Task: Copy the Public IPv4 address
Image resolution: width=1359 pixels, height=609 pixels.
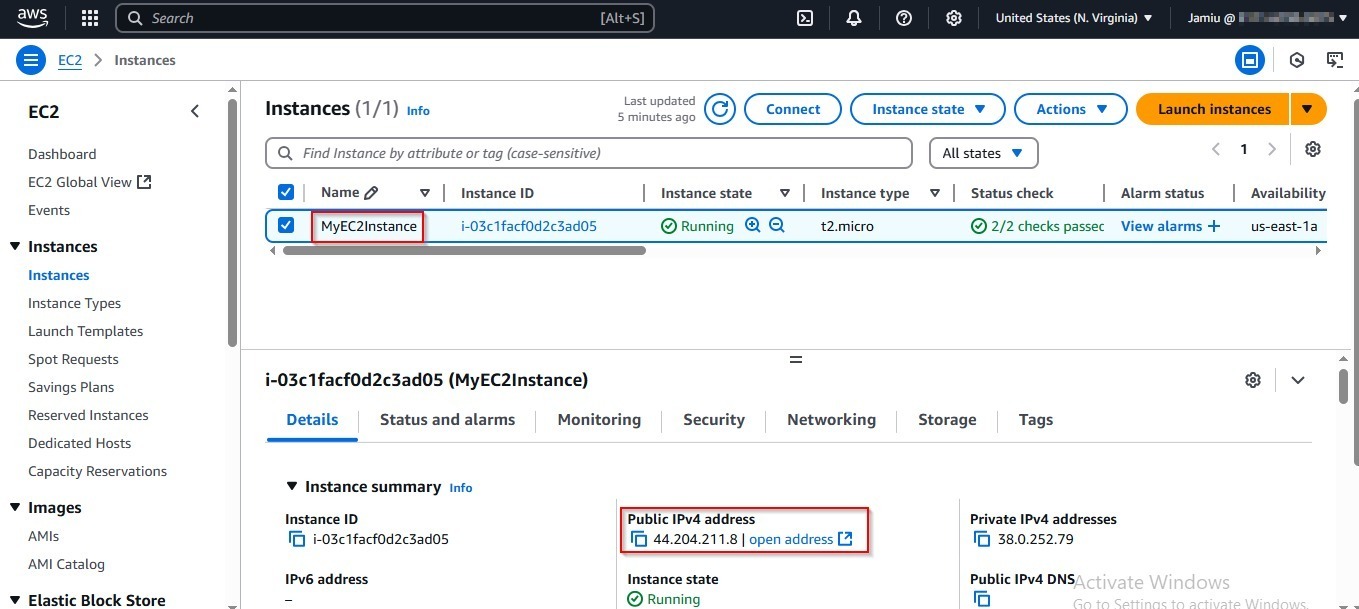Action: 639,539
